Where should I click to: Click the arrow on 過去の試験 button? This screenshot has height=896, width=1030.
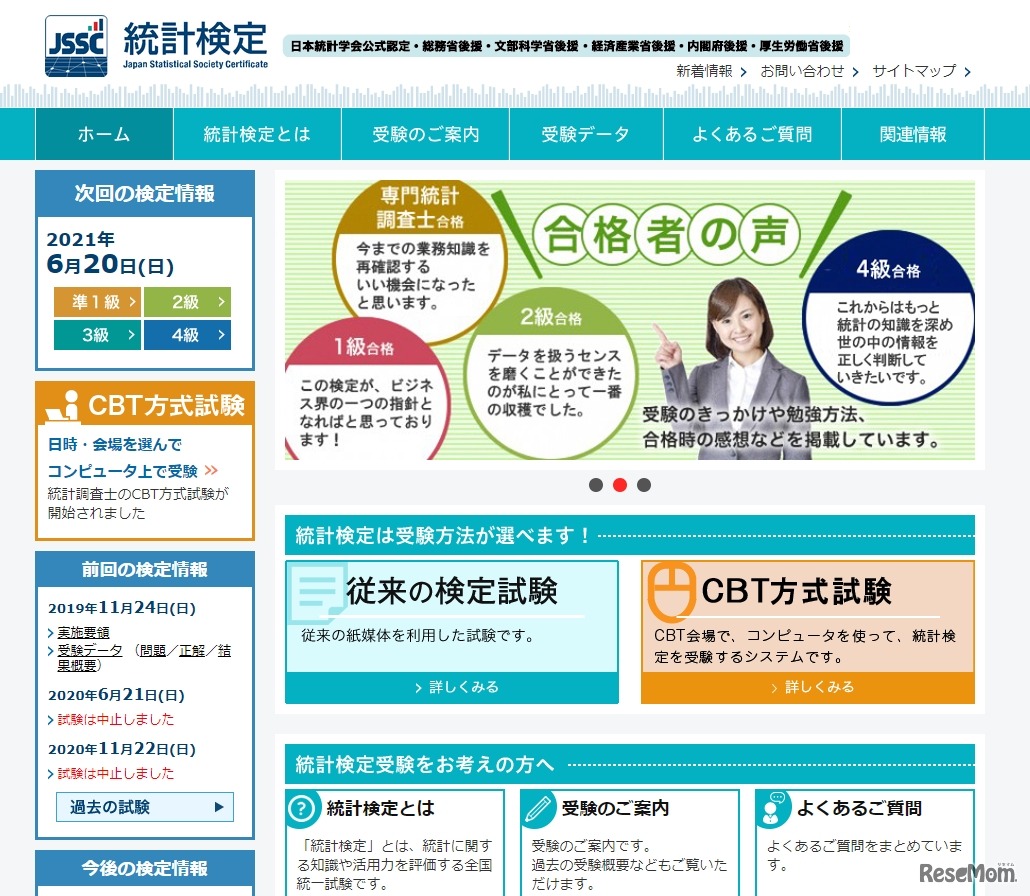coord(219,807)
